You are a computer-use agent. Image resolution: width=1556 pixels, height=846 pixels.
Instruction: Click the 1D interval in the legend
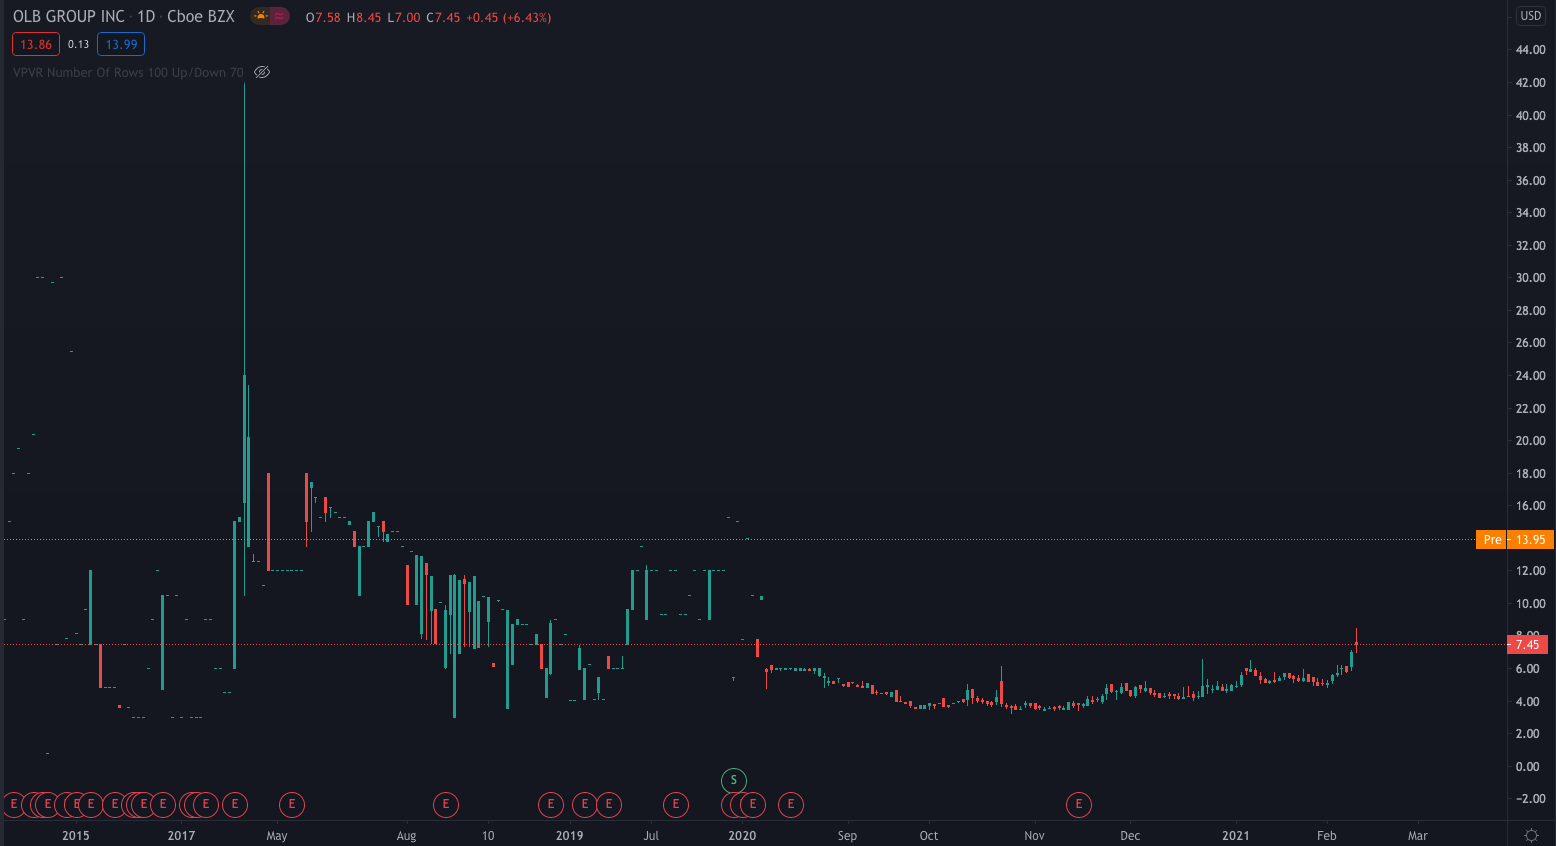tap(146, 17)
